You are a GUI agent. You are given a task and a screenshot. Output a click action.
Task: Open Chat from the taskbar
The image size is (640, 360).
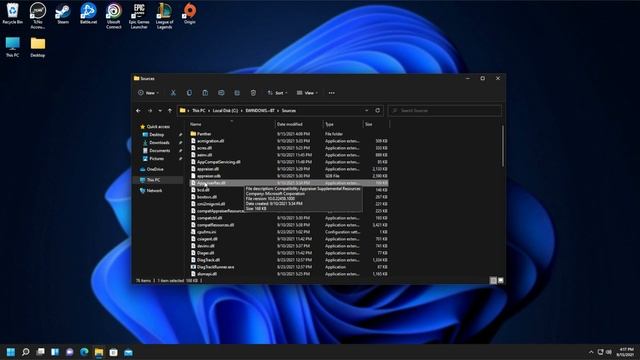[70, 352]
